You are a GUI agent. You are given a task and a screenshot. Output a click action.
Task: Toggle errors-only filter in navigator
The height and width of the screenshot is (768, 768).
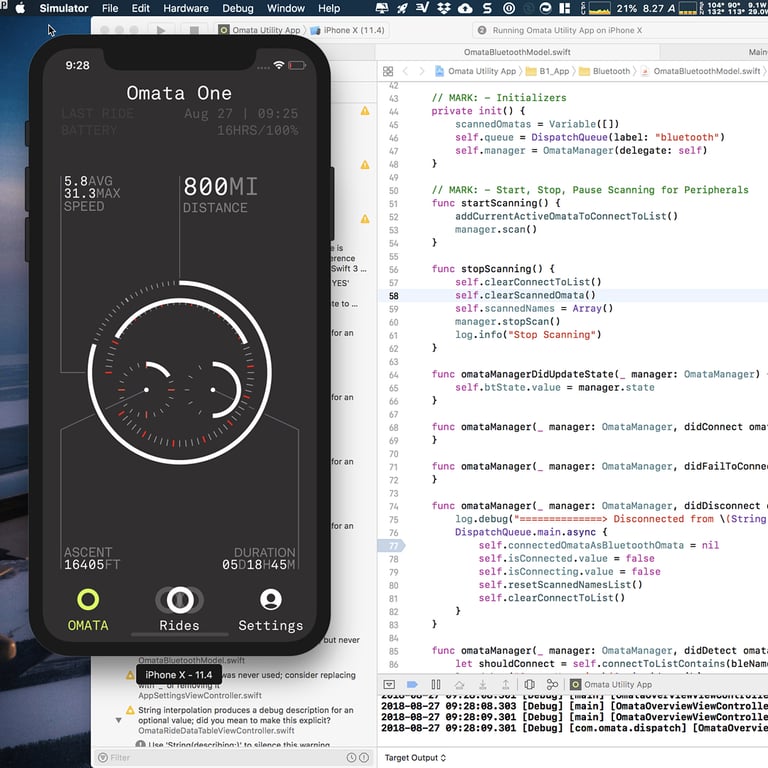364,758
